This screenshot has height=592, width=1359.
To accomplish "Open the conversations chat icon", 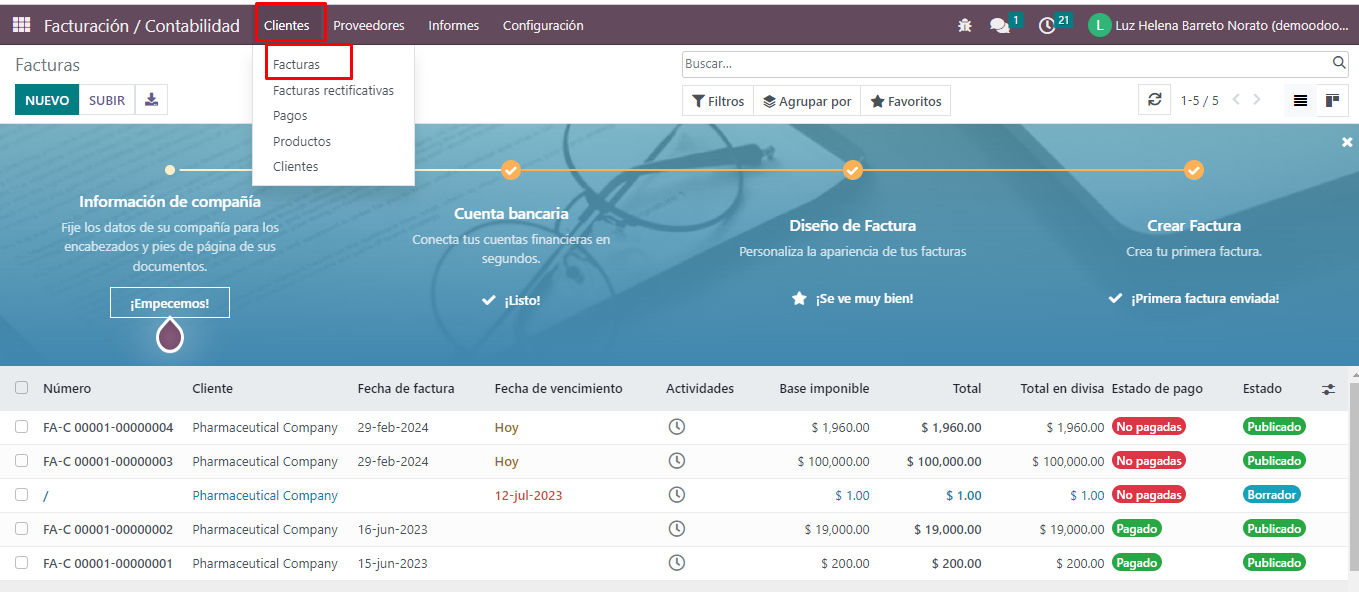I will click(x=999, y=25).
